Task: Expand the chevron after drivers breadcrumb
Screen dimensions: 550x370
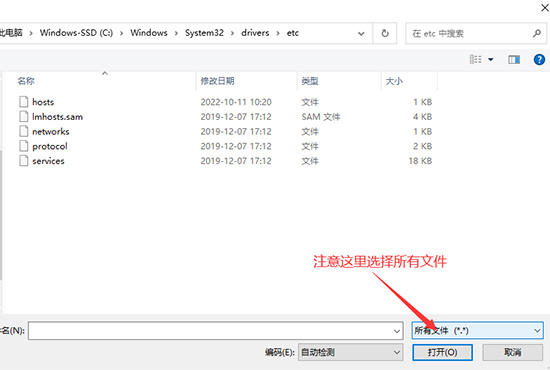Action: pos(278,33)
